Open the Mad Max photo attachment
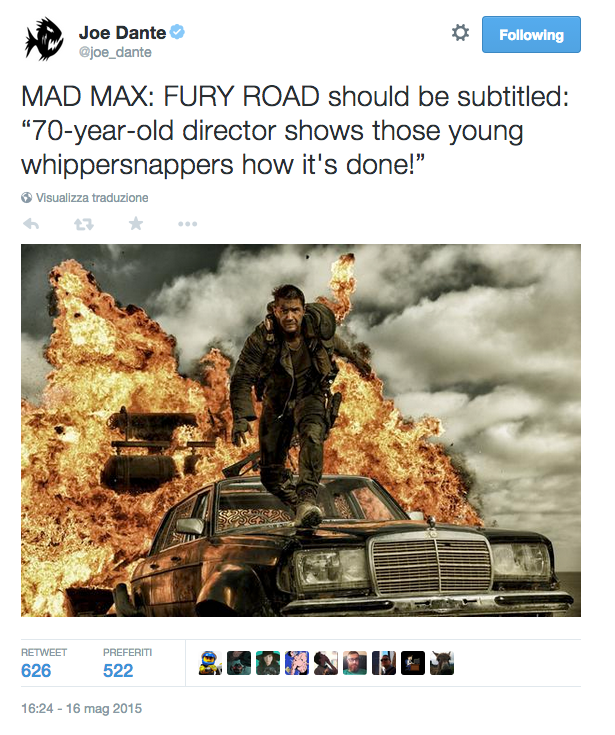The height and width of the screenshot is (735, 615). (x=301, y=430)
